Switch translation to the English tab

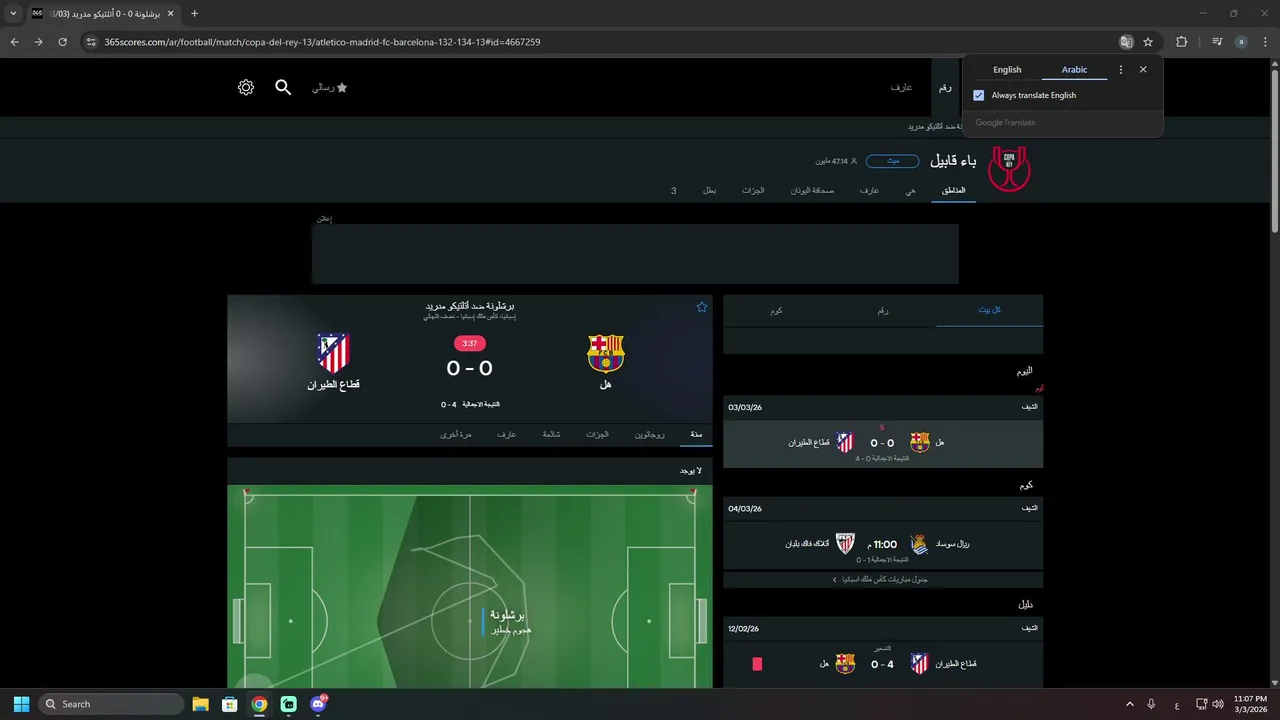[1007, 70]
